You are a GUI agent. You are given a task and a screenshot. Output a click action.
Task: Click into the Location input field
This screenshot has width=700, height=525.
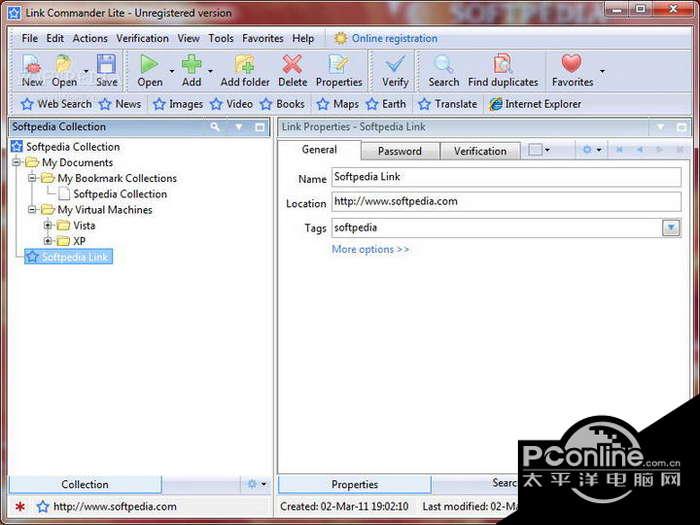point(506,201)
